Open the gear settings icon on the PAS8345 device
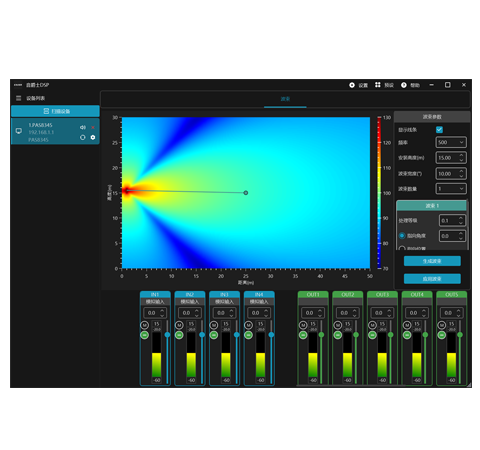480x450 pixels. [x=93, y=137]
